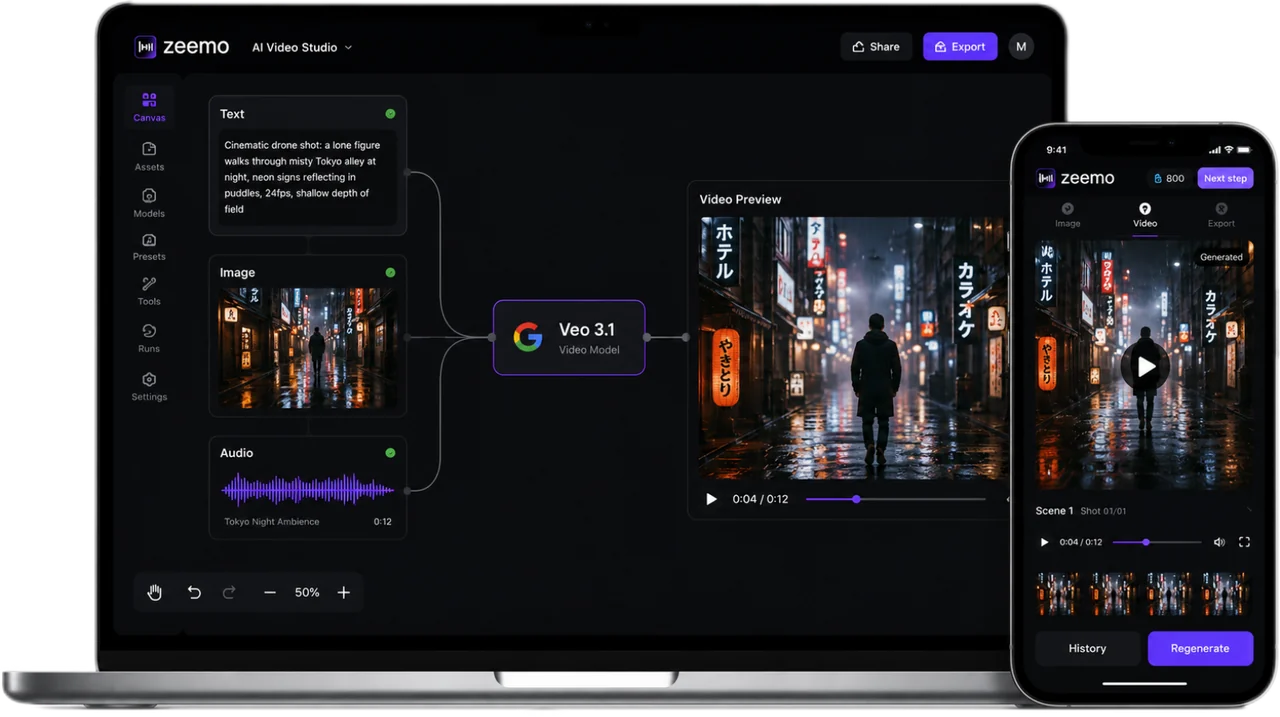Click the 50% zoom level value
This screenshot has width=1280, height=717.
pyautogui.click(x=307, y=592)
